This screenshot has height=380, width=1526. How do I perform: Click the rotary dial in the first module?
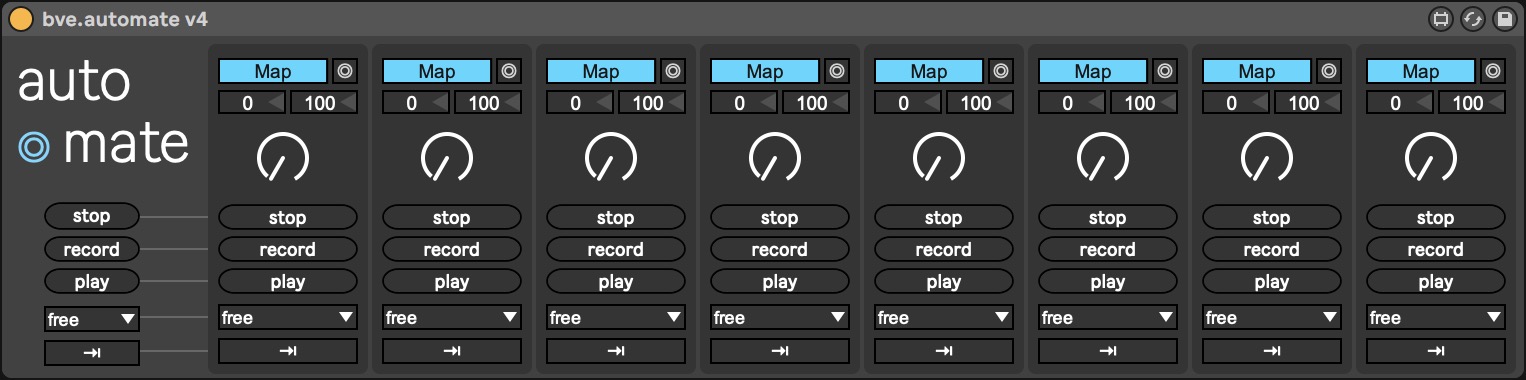coord(283,157)
